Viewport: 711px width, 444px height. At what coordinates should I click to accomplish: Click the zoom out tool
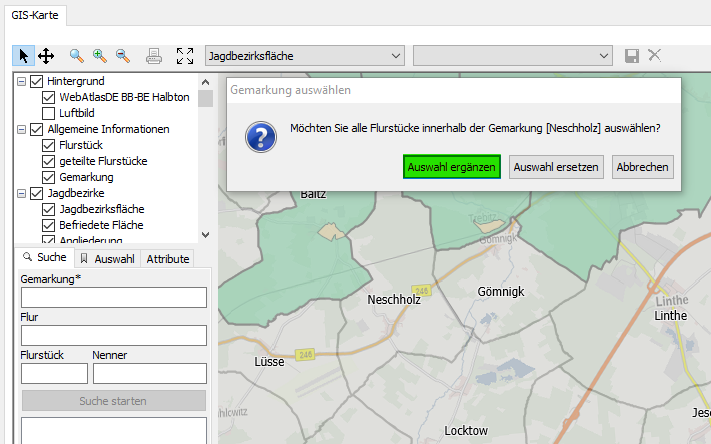pos(123,55)
